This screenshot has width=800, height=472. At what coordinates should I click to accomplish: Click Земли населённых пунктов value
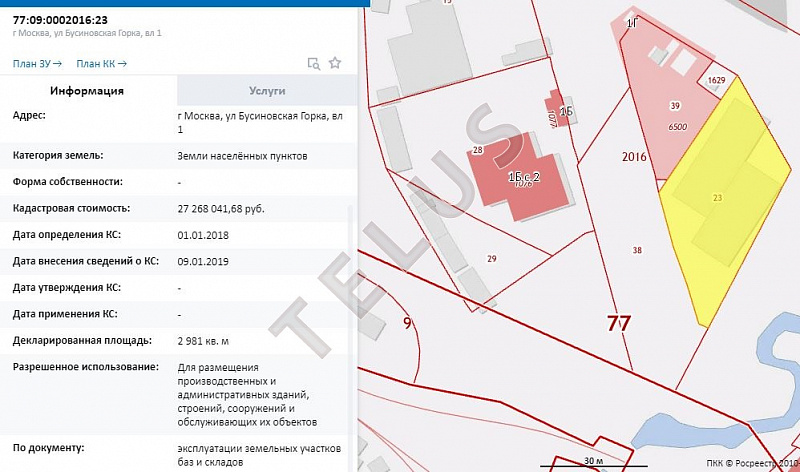pyautogui.click(x=242, y=156)
